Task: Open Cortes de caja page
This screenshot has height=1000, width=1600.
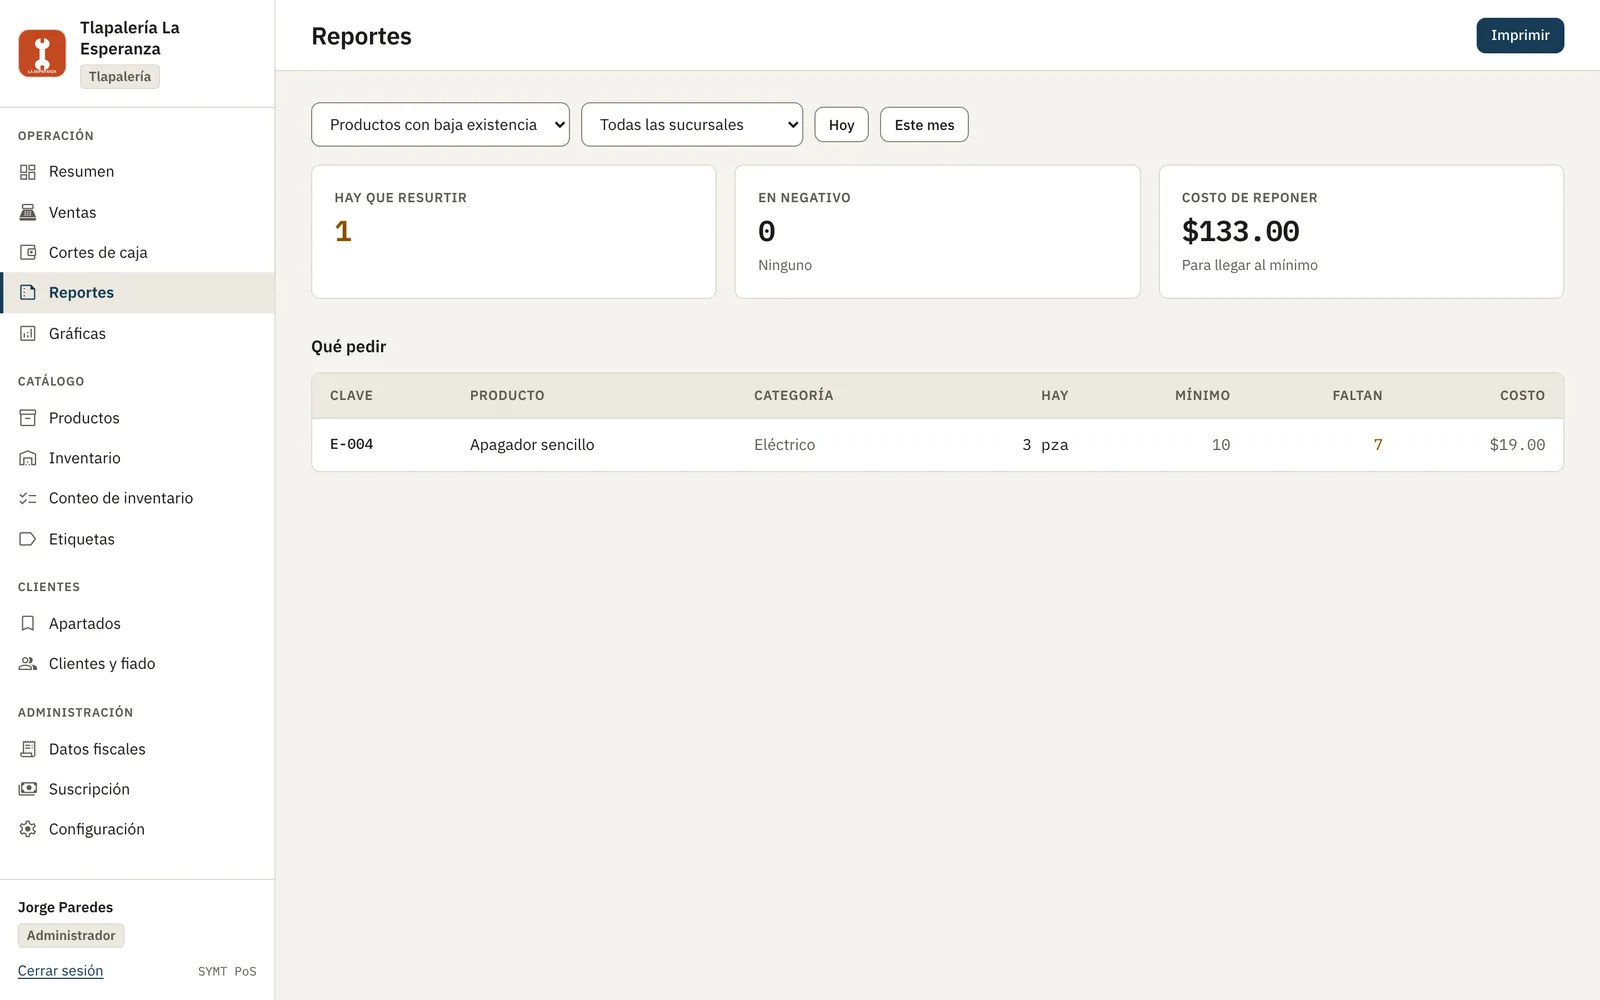Action: (137, 252)
